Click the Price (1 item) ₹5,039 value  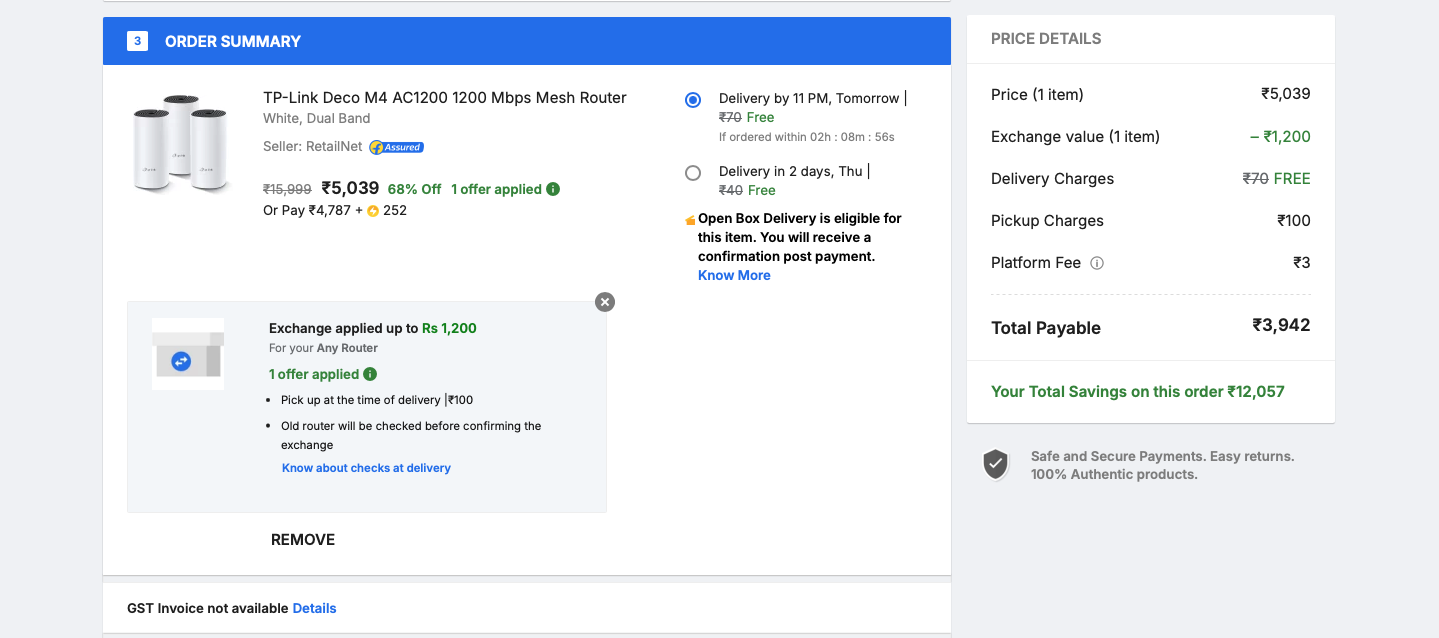(x=1286, y=95)
